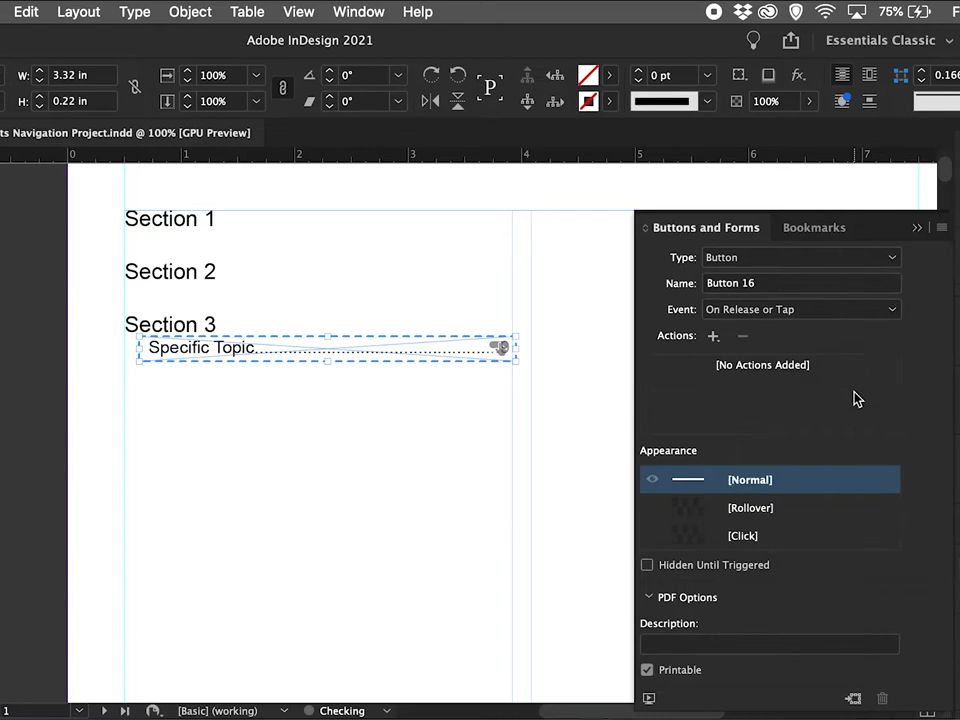The height and width of the screenshot is (720, 960).
Task: Click the button Name text field
Action: click(801, 283)
